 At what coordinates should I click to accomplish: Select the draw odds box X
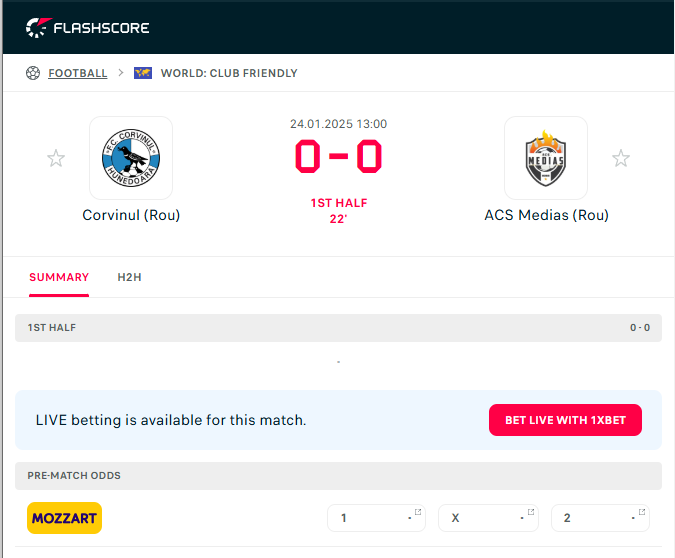pos(489,518)
